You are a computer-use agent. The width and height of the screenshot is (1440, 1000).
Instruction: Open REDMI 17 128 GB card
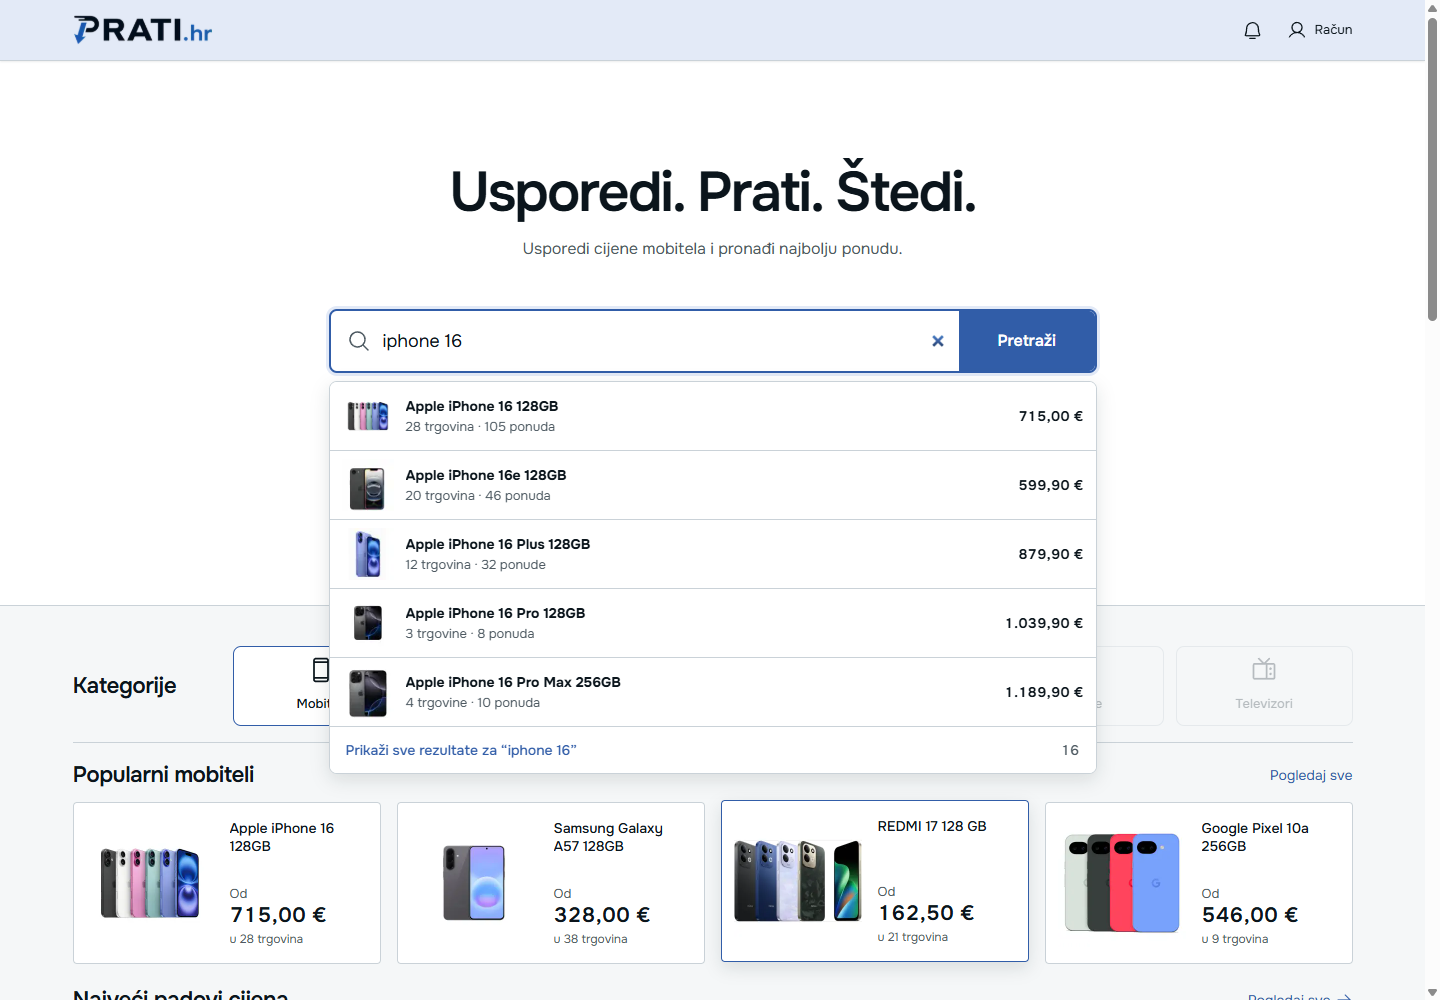875,881
